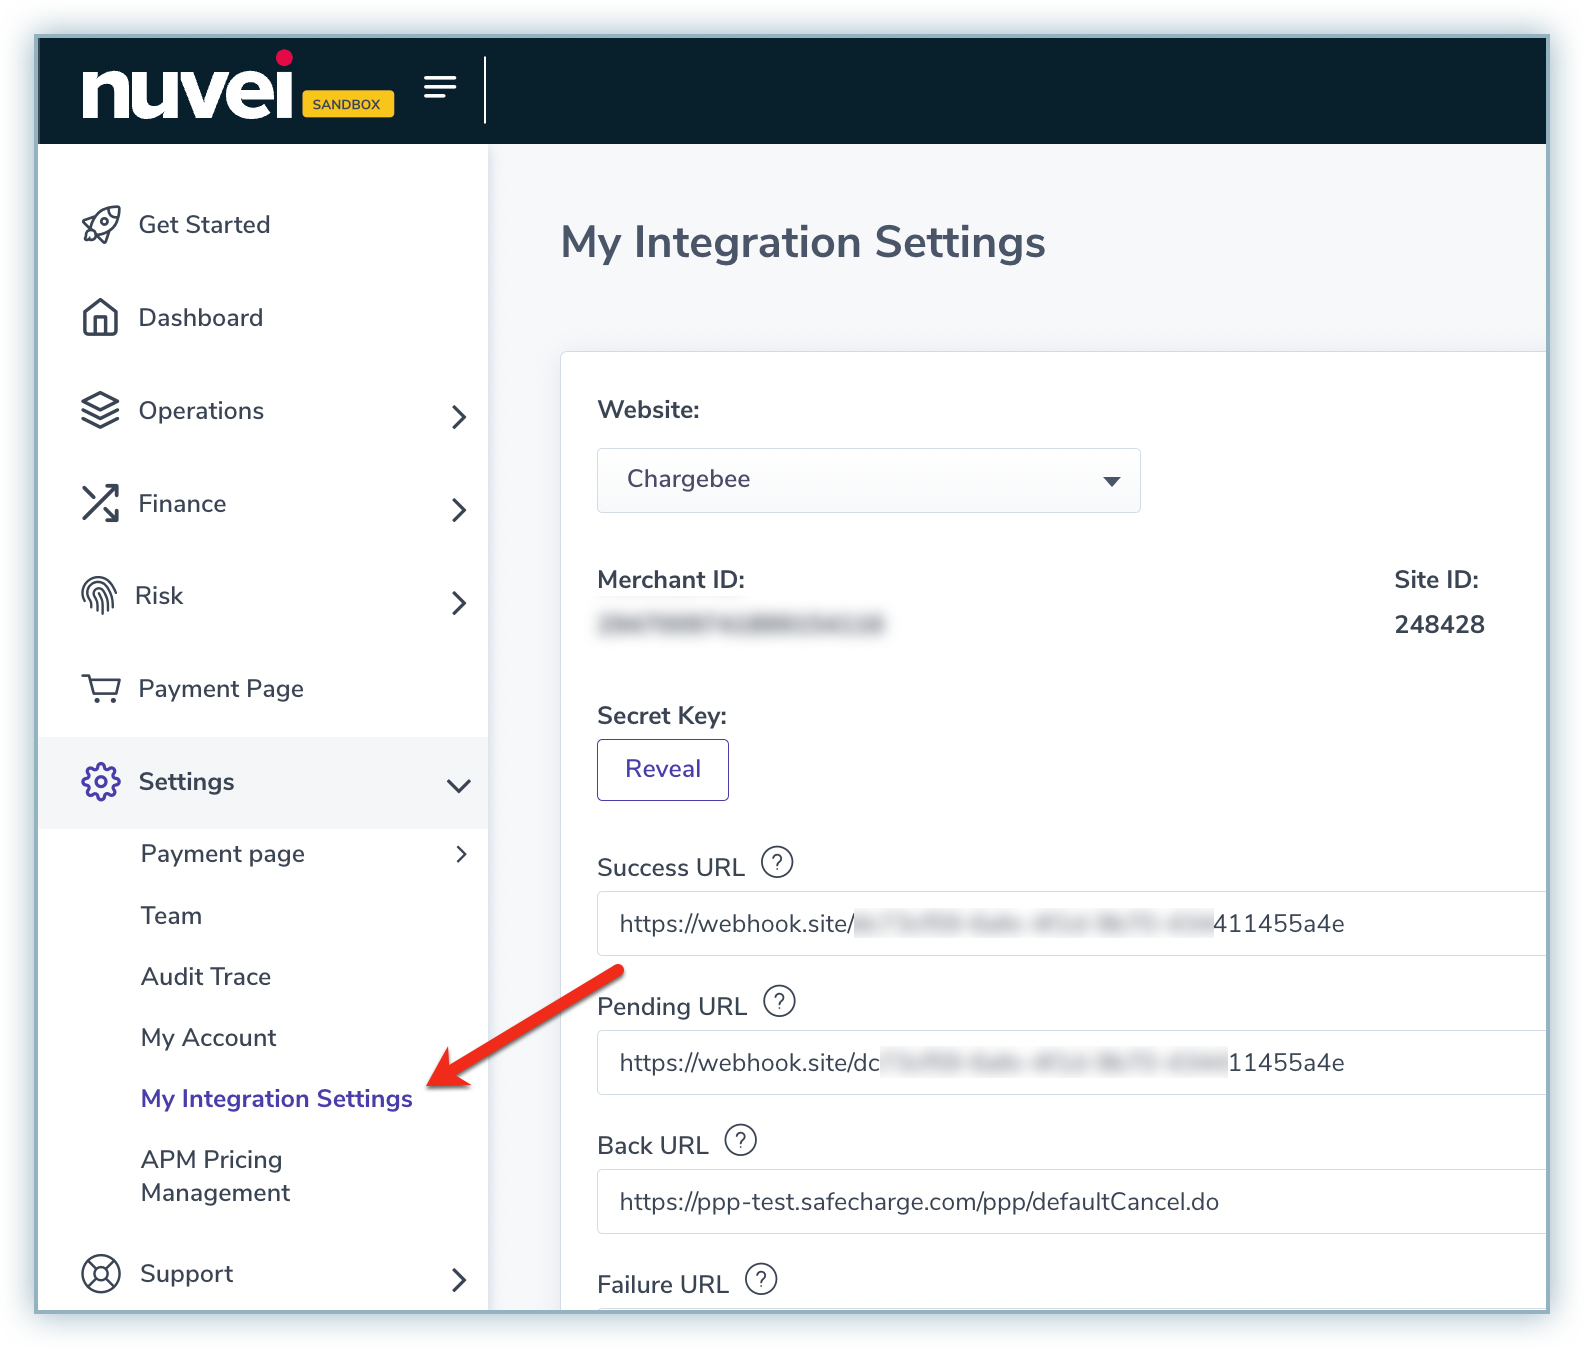Click the Failure URL help icon
This screenshot has height=1348, width=1584.
(761, 1279)
